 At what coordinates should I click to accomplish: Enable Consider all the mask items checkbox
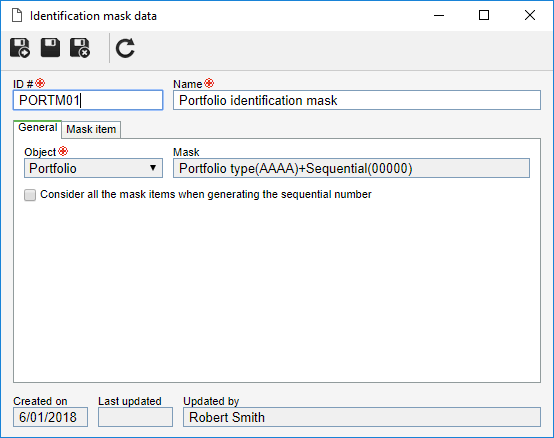[30, 195]
